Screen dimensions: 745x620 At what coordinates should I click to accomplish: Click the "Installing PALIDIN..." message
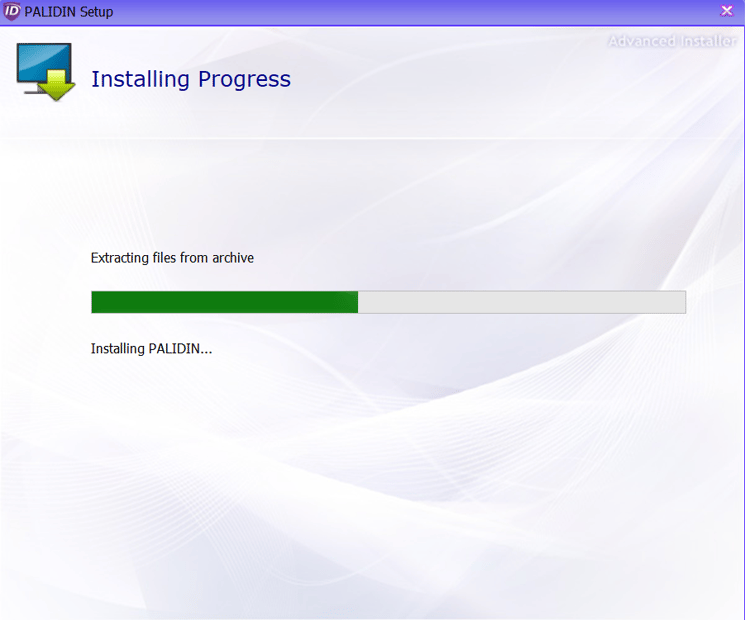151,349
